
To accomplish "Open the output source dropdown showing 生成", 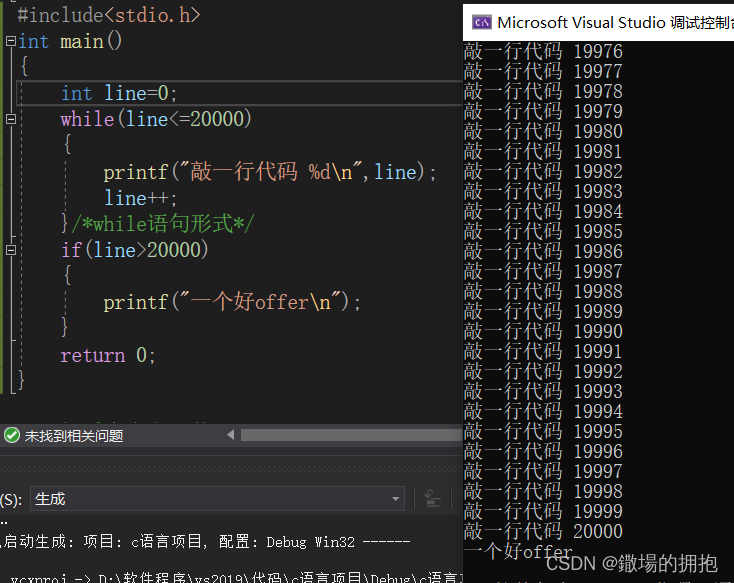I will 218,499.
